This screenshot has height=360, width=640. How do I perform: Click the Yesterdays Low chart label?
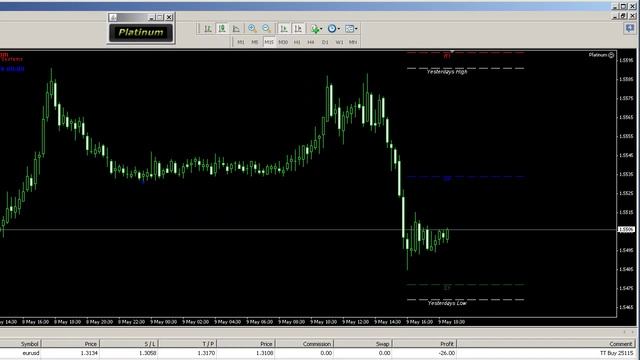coord(447,303)
